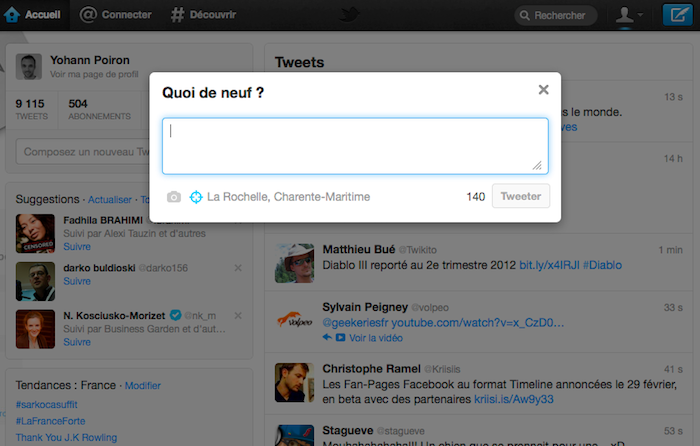Open Christophe Ramel profile name

[x=371, y=369]
